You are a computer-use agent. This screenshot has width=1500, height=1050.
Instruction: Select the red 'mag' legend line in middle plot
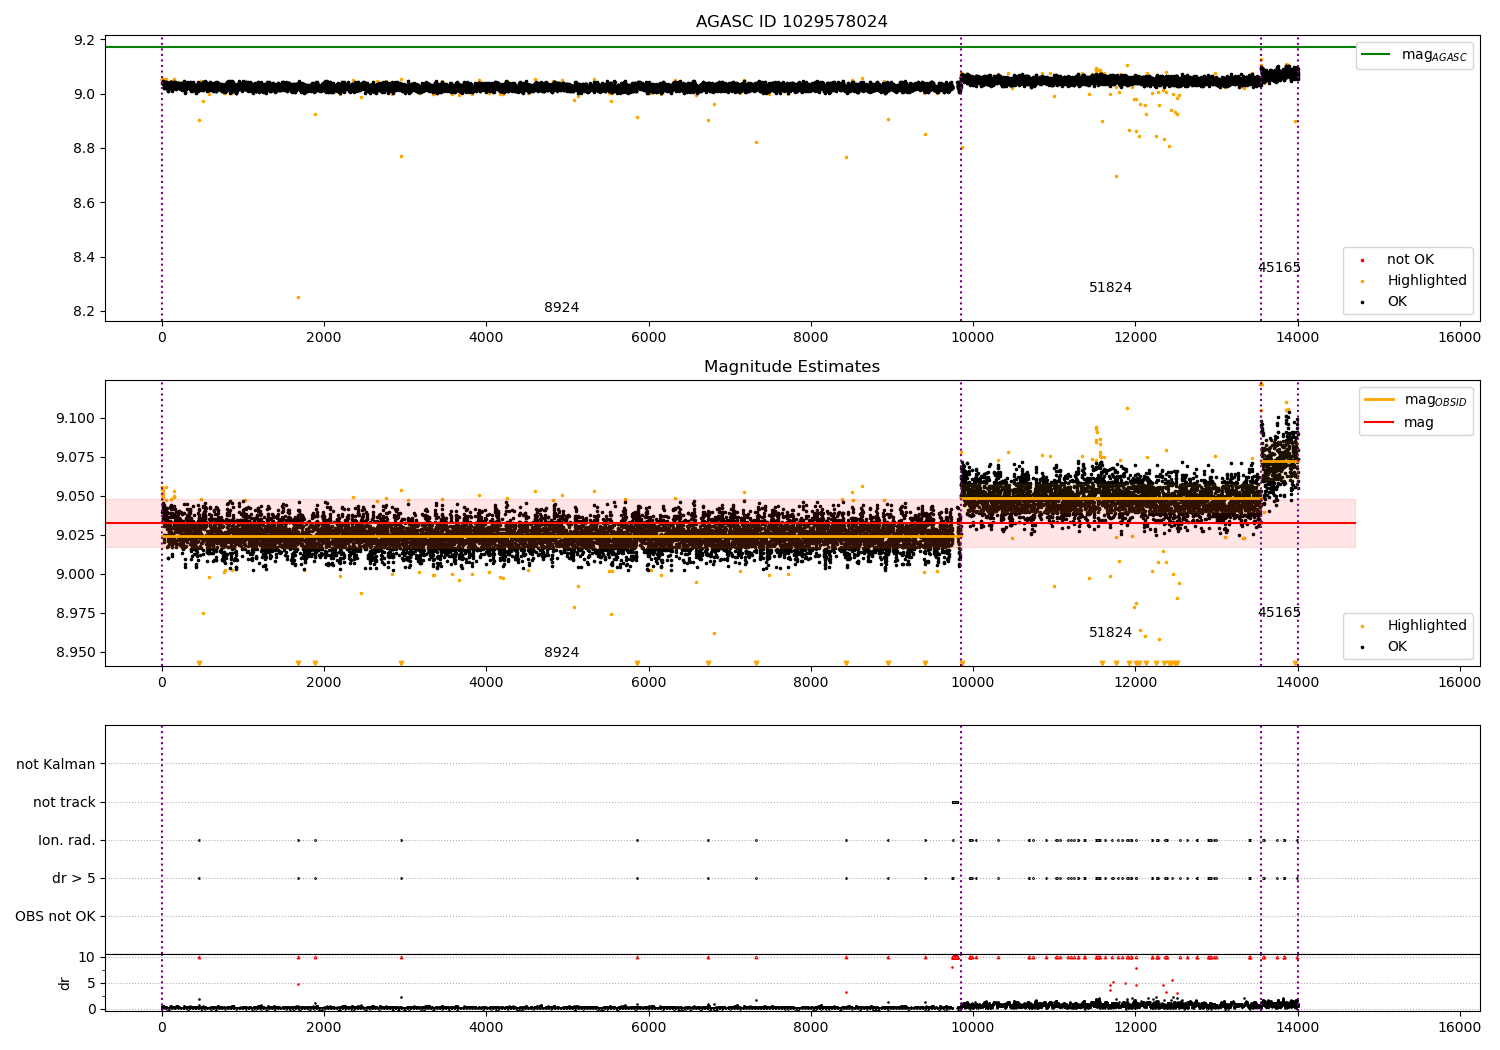click(1379, 423)
